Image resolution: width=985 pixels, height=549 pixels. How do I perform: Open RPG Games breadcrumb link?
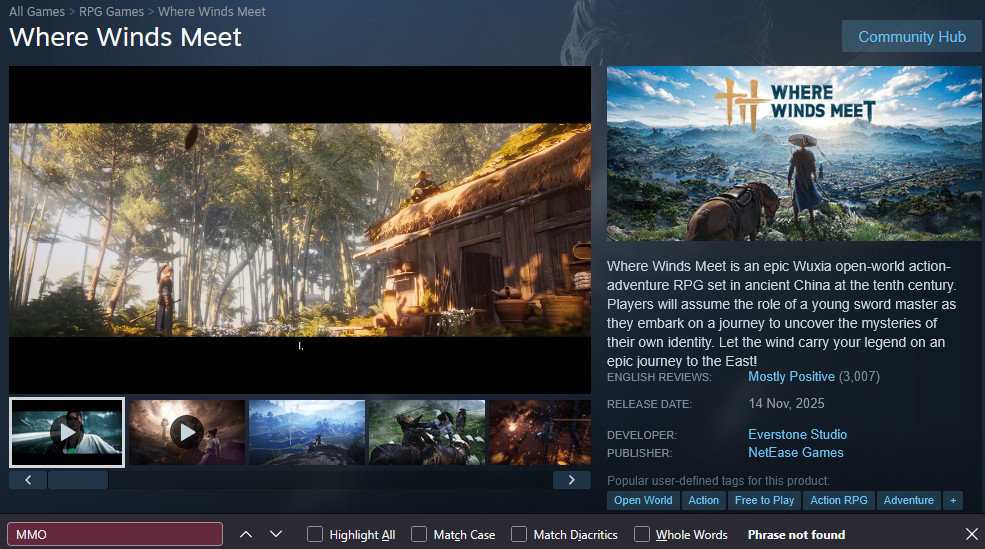point(111,11)
